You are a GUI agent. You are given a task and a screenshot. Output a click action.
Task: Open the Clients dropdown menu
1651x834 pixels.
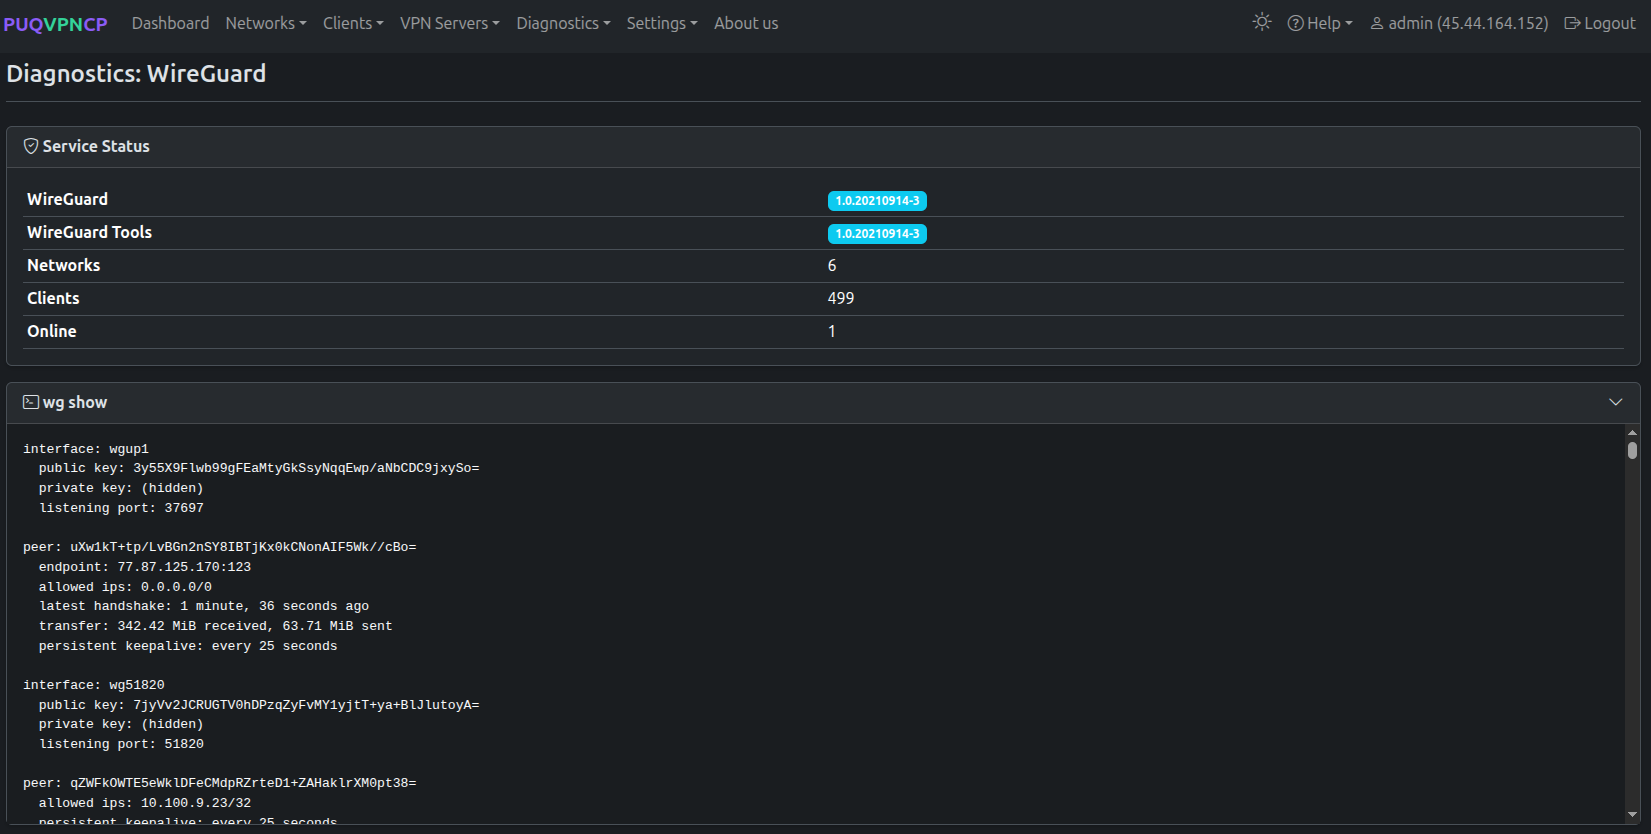[x=353, y=23]
